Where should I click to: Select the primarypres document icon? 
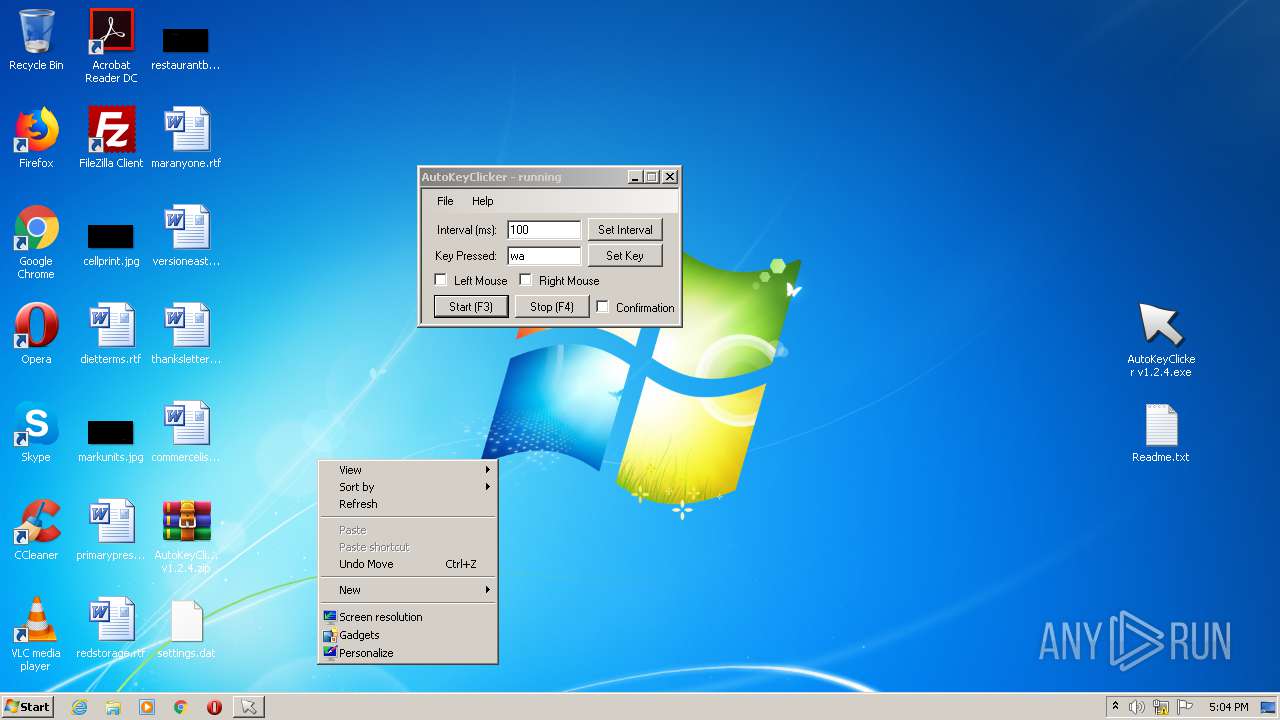click(111, 530)
